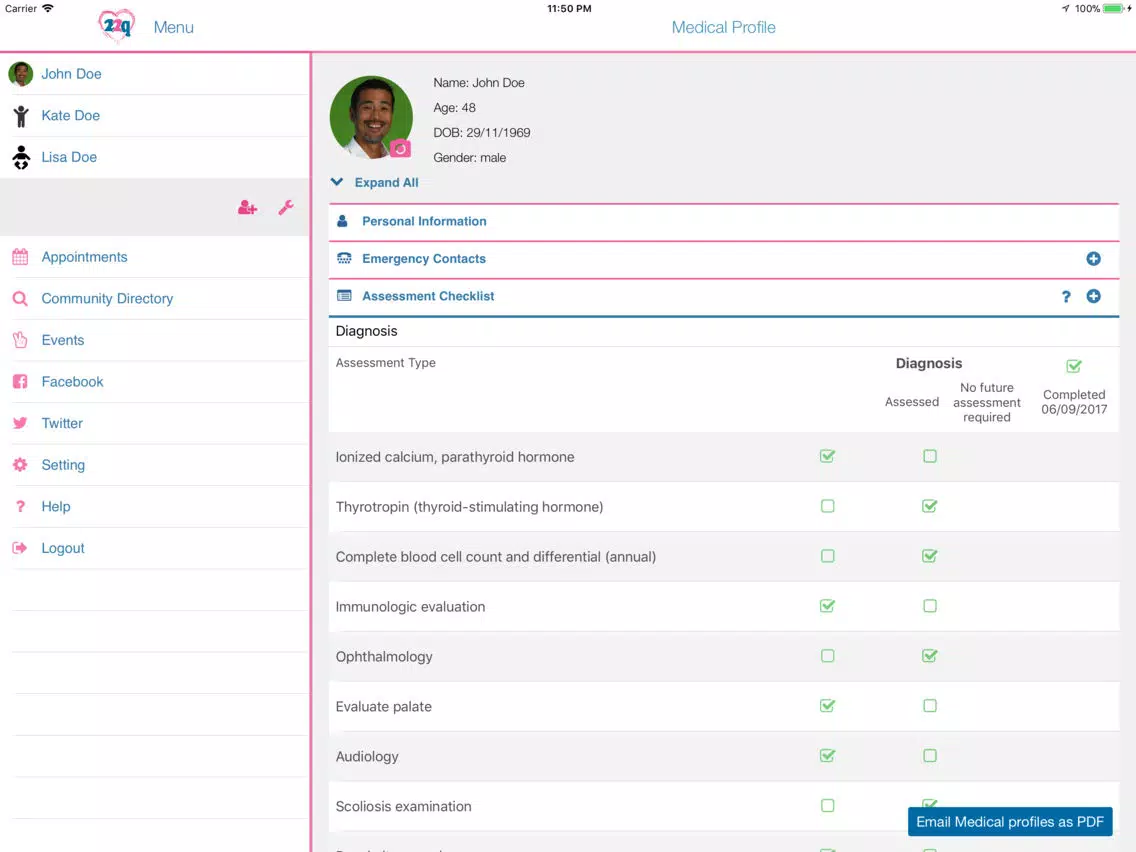Click the Expand All link text
Image resolution: width=1136 pixels, height=852 pixels.
(x=386, y=183)
